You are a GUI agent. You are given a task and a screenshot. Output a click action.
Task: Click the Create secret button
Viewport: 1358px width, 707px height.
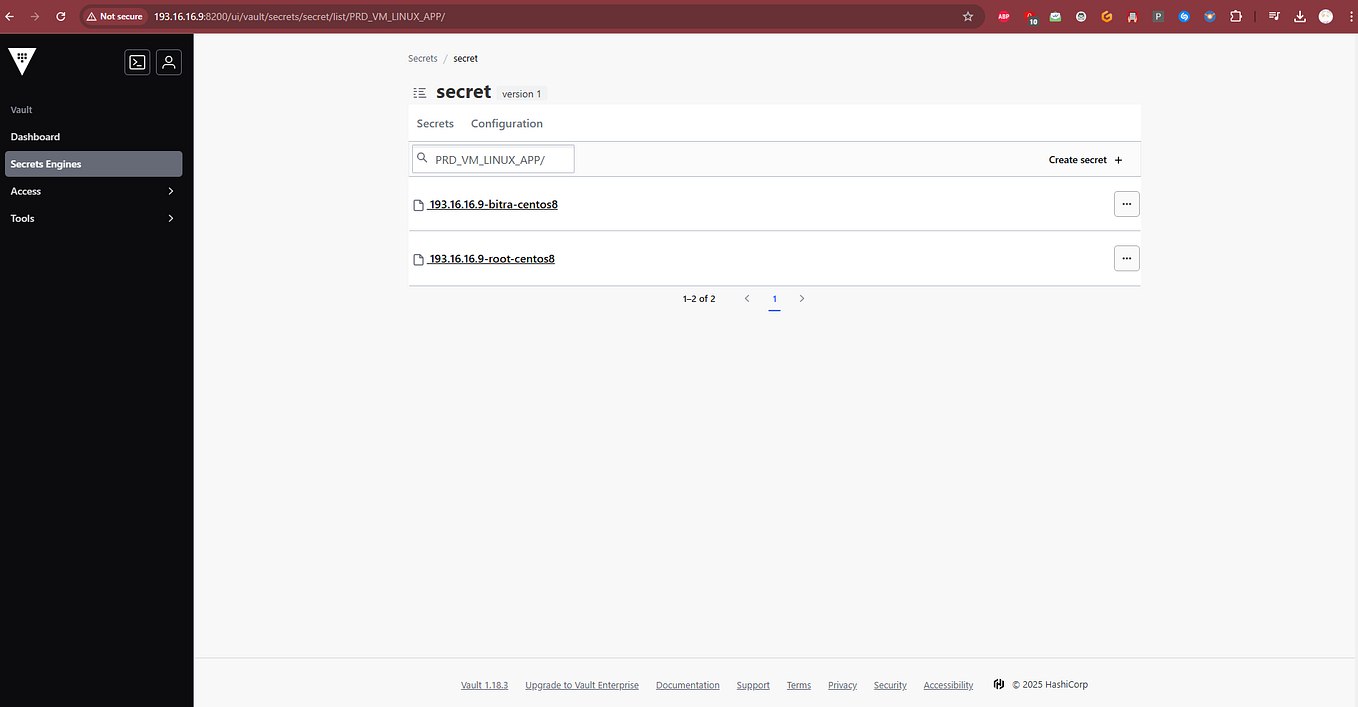click(x=1084, y=159)
